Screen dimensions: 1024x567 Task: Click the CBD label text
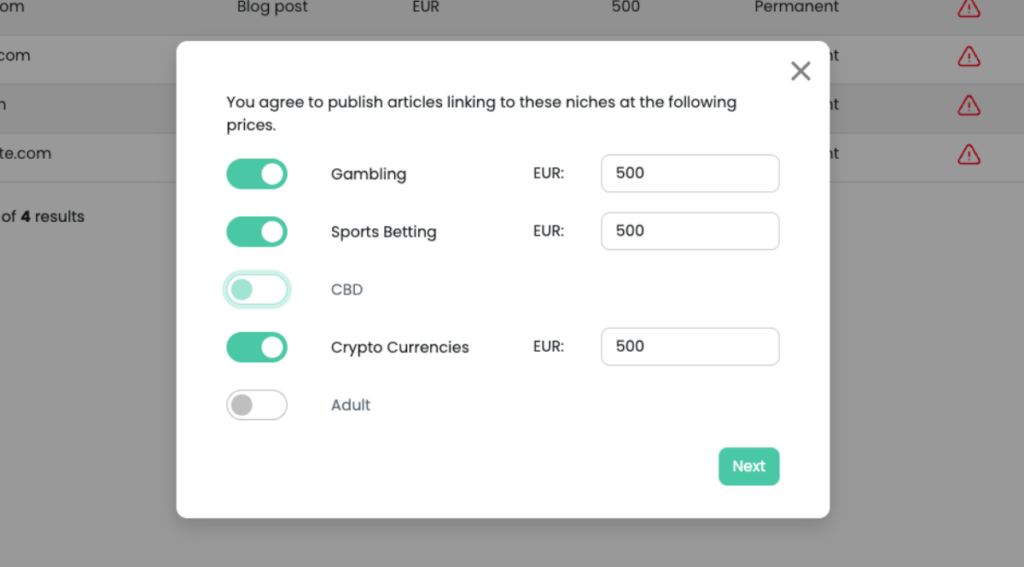(347, 289)
